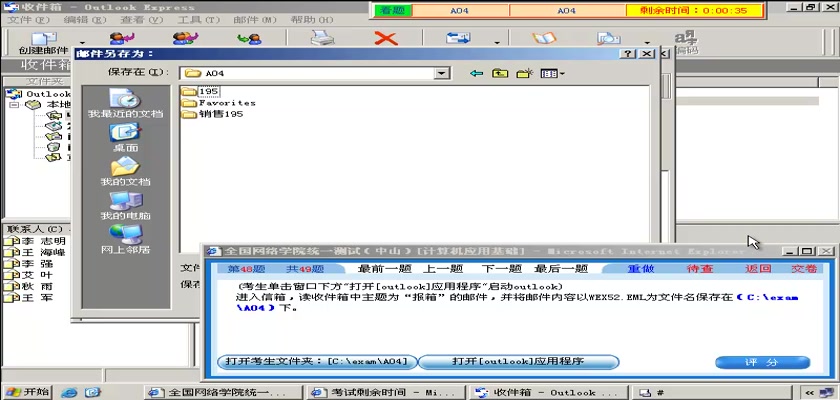Viewport: 840px width, 400px height.
Task: Select Outlook Express root tree item
Action: [x=39, y=94]
